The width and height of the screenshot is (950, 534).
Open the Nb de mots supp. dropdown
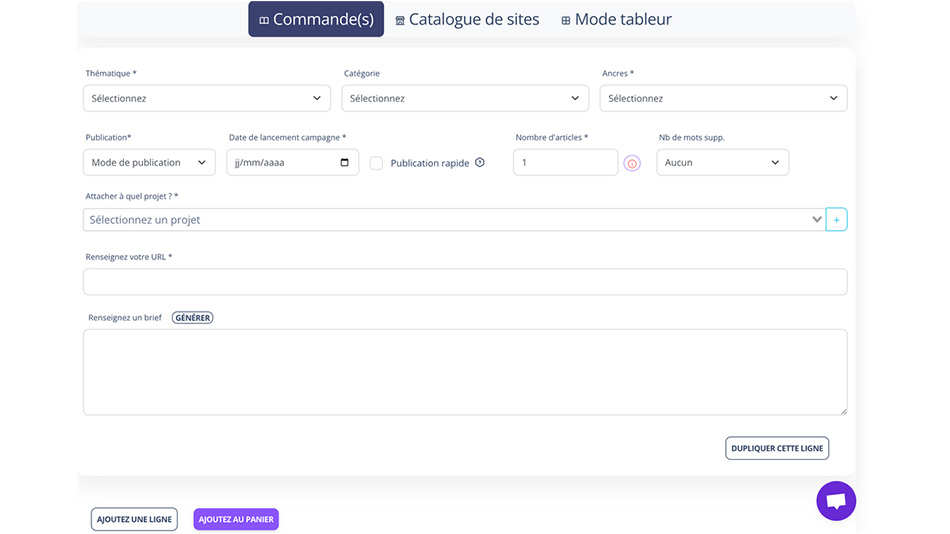pos(722,163)
